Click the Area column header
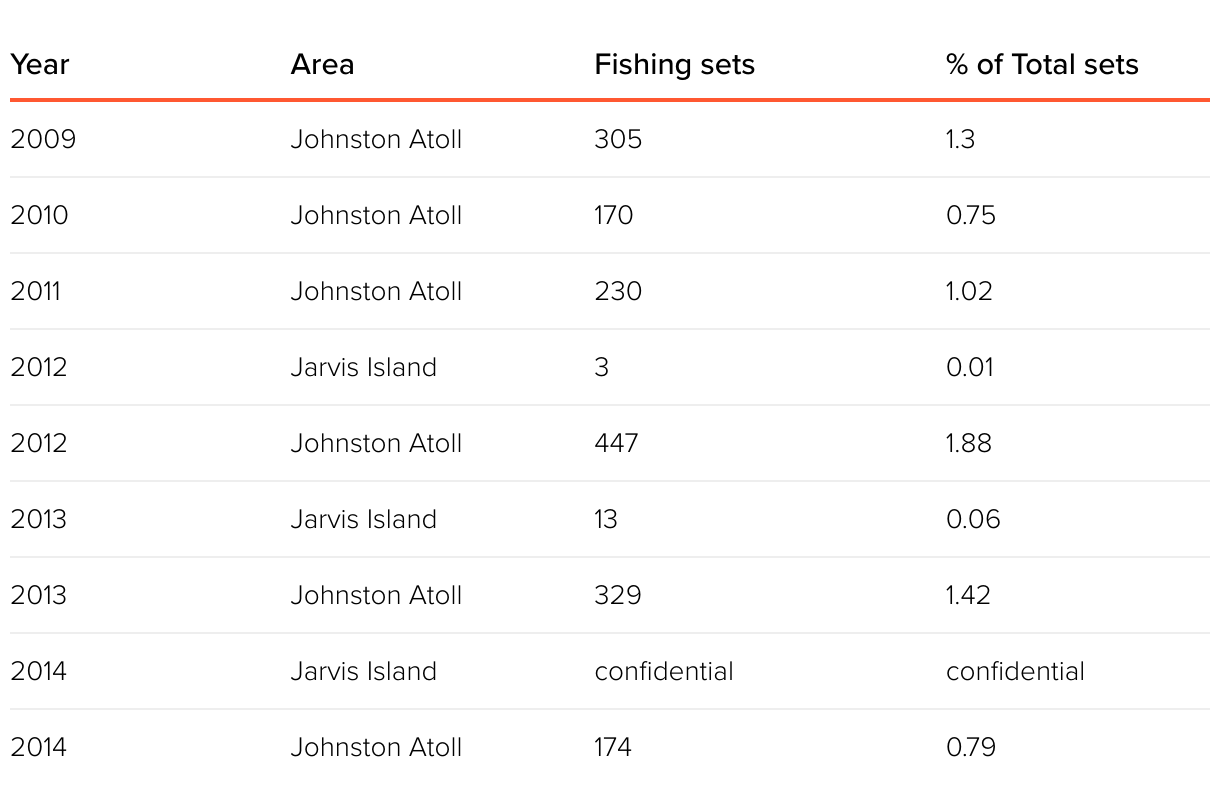Image resolution: width=1220 pixels, height=794 pixels. pos(322,65)
